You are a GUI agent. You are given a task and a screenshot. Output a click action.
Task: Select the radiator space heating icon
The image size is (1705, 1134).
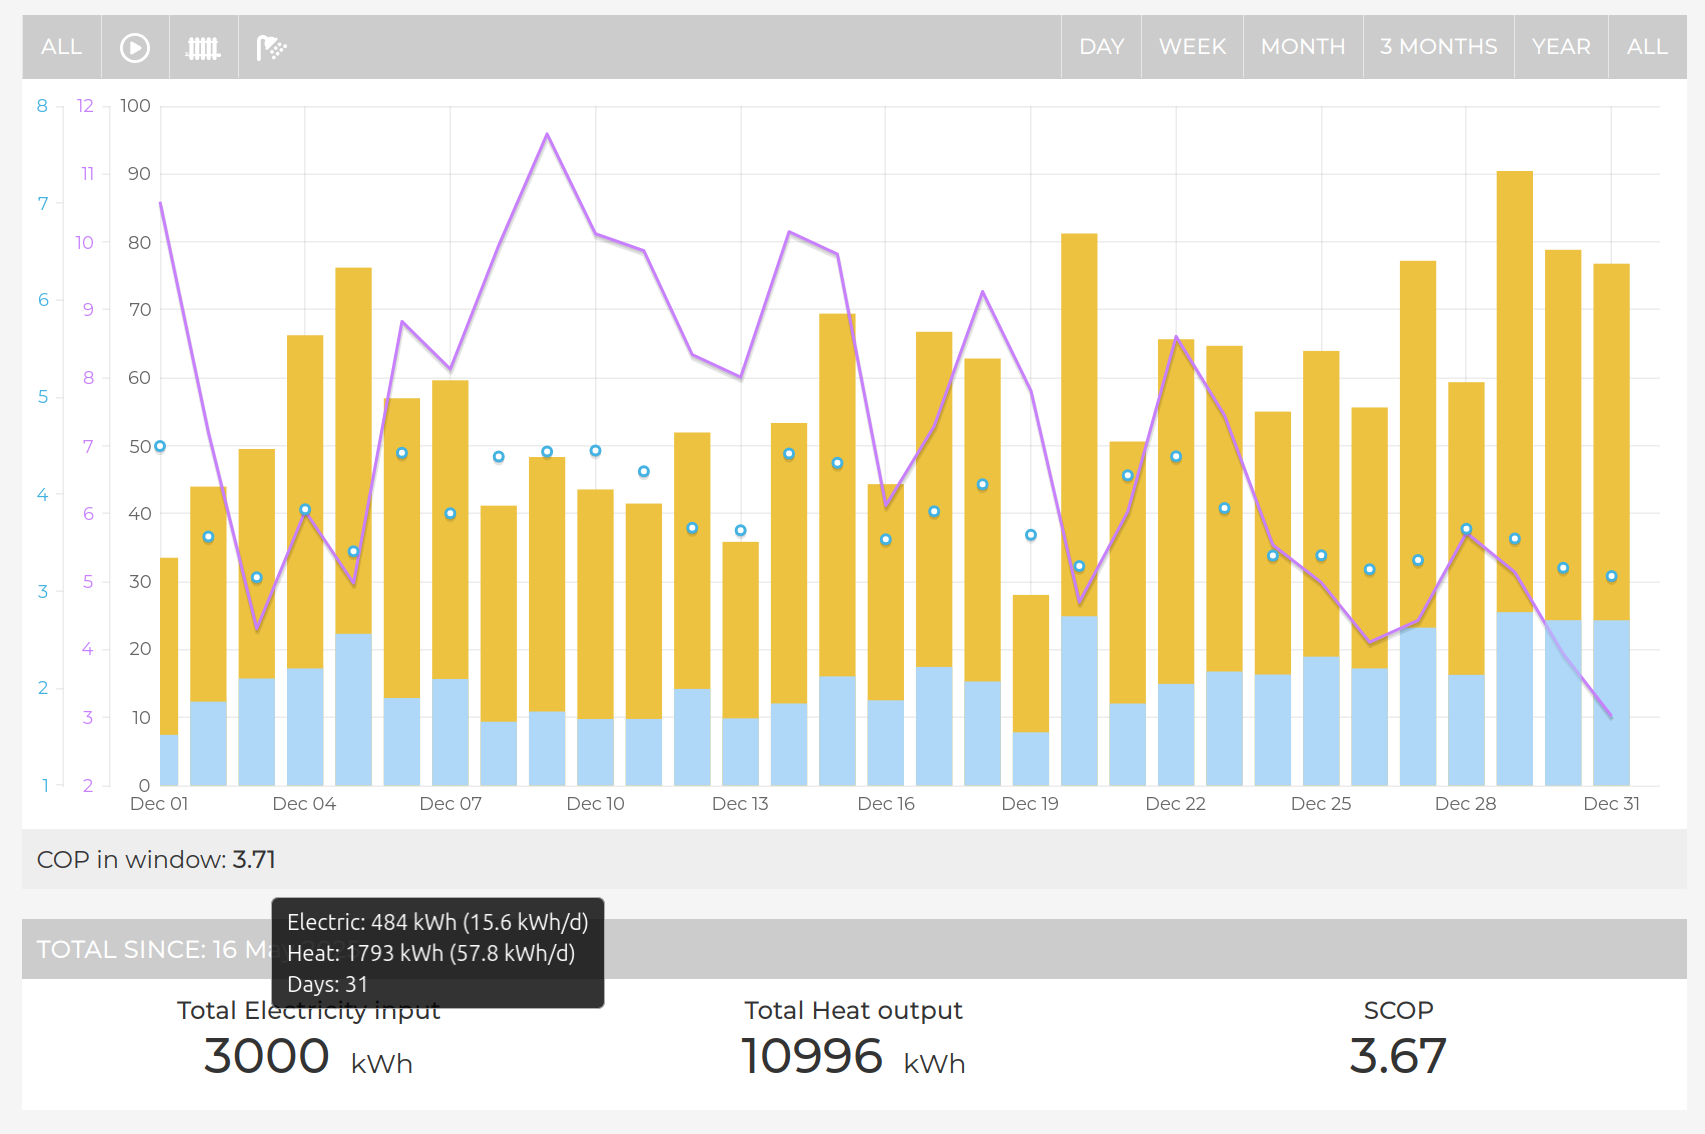(x=203, y=47)
